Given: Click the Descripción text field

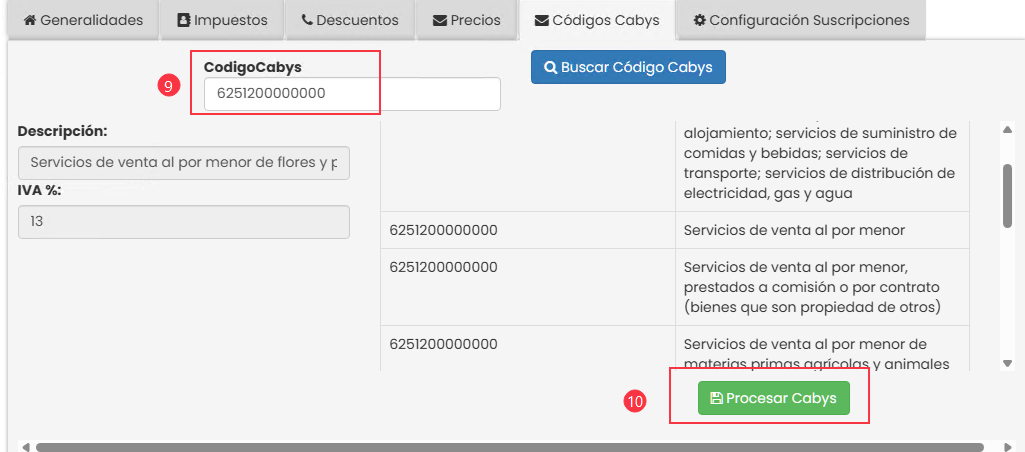Looking at the screenshot, I should click(184, 163).
